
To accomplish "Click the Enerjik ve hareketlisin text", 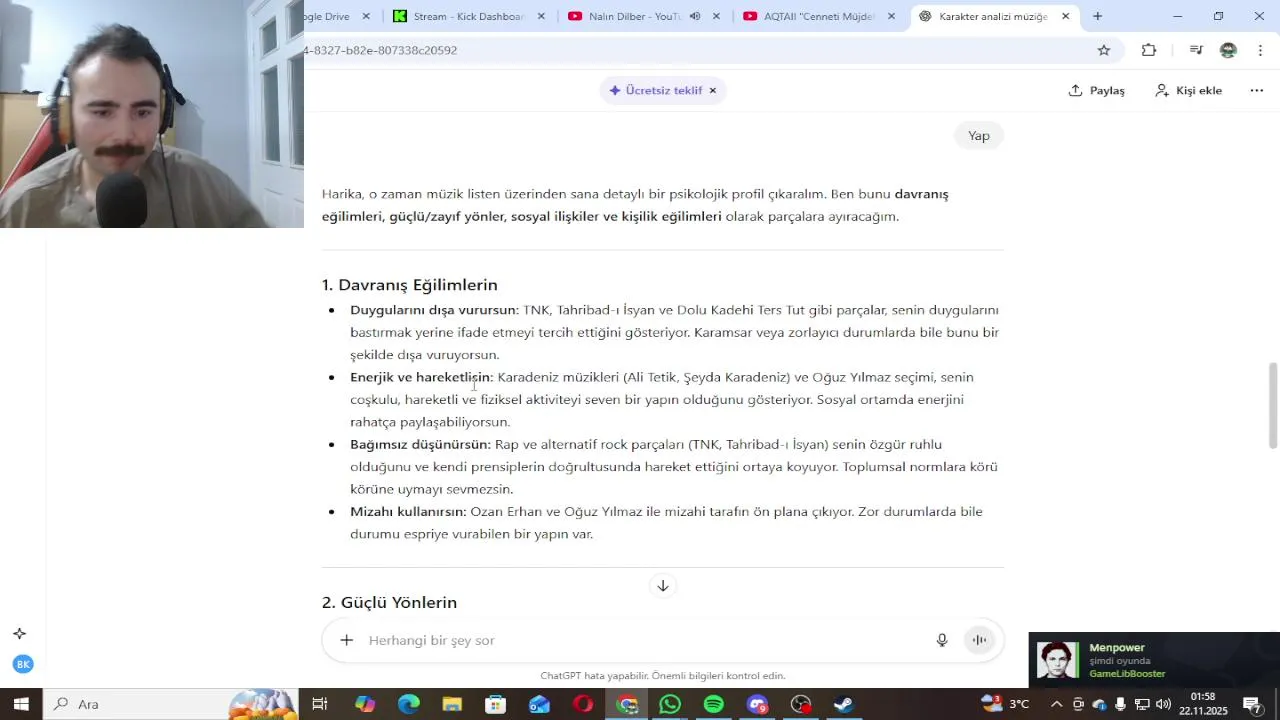I will (x=421, y=377).
